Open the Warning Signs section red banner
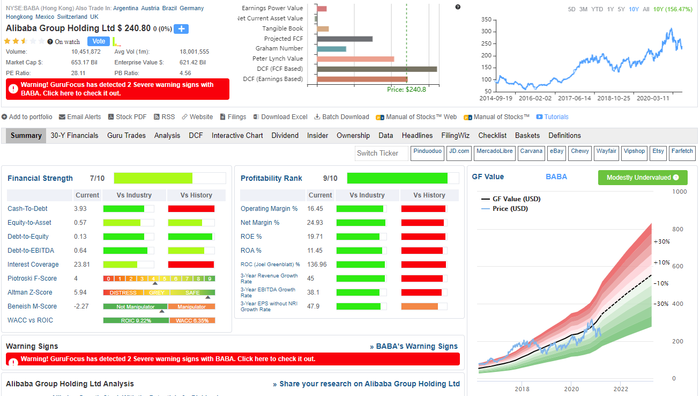Viewport: 700px width, 396px height. pyautogui.click(x=233, y=359)
